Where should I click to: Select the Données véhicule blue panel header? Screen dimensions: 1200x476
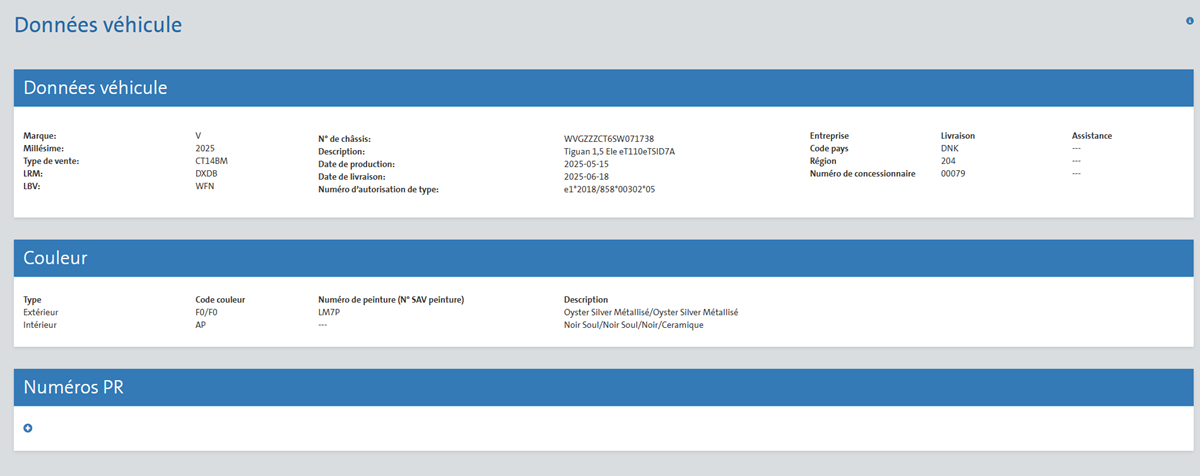[600, 88]
